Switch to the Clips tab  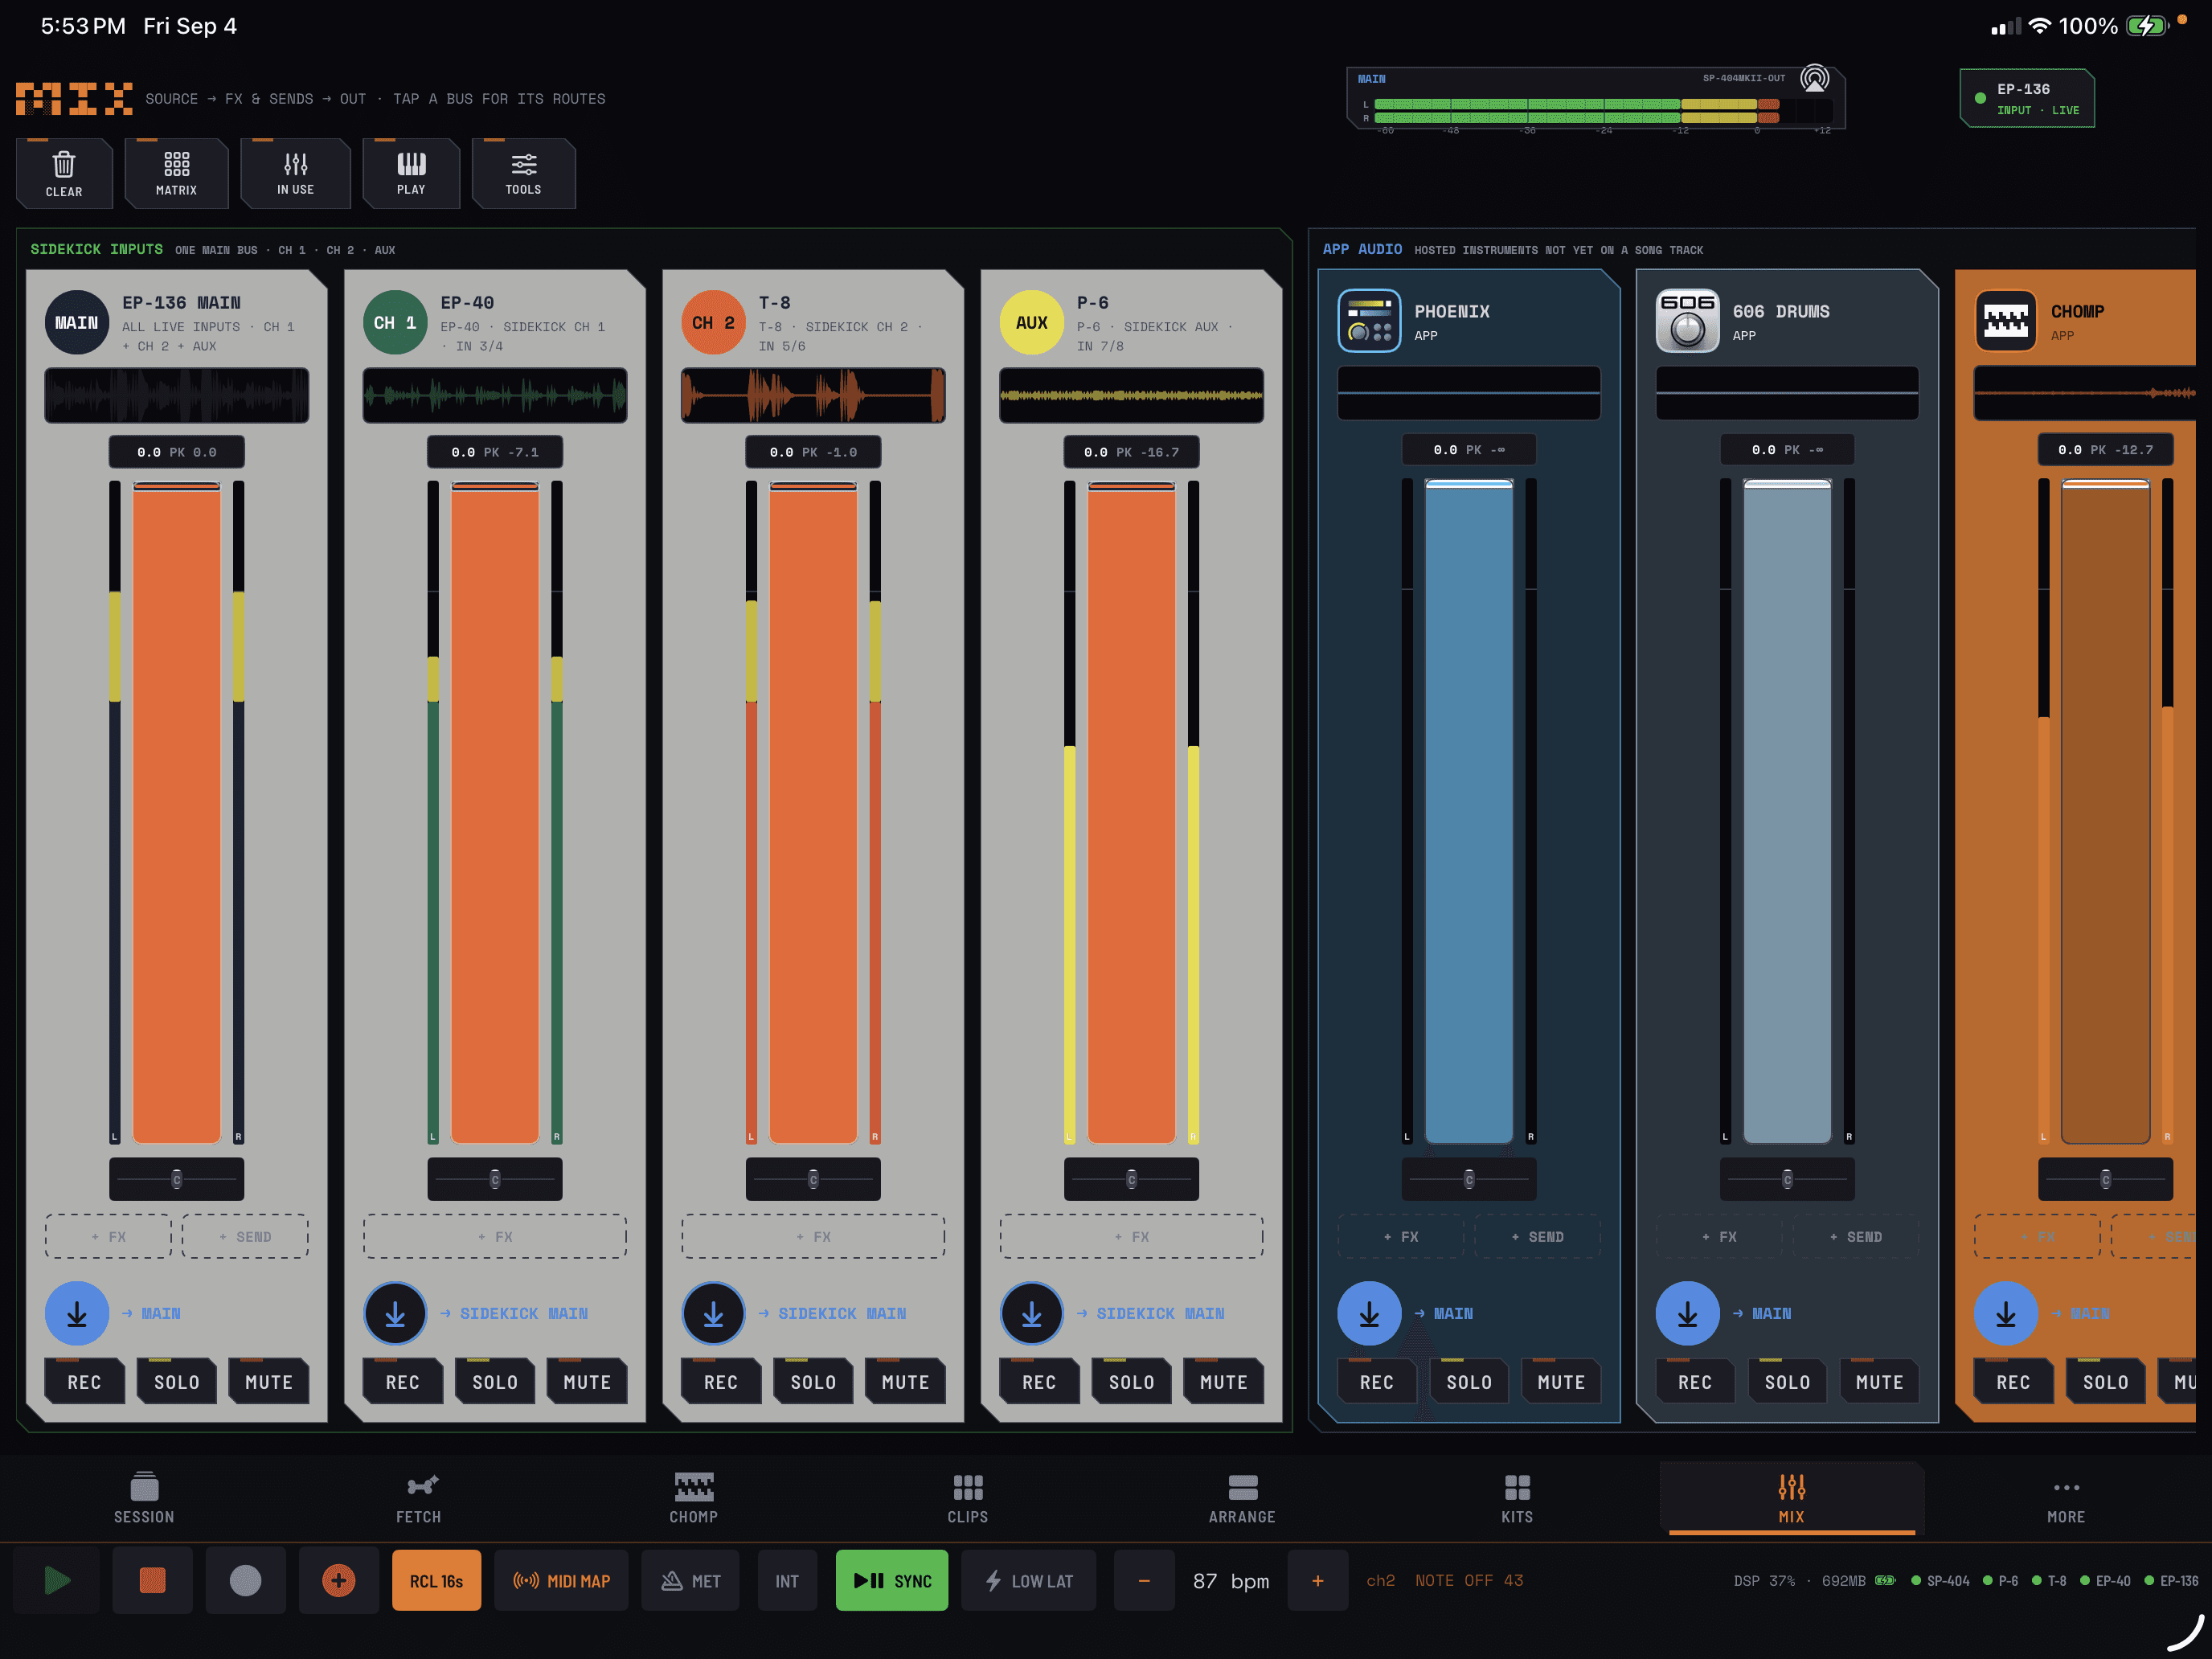pos(967,1497)
